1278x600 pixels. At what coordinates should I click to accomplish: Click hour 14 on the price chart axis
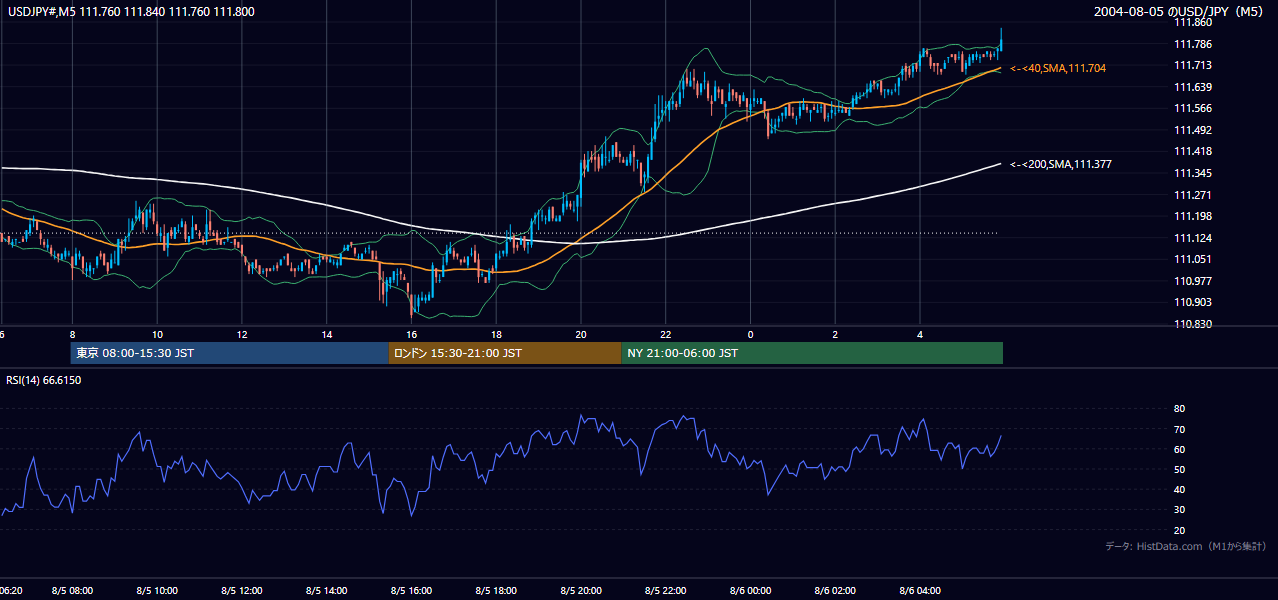[327, 333]
